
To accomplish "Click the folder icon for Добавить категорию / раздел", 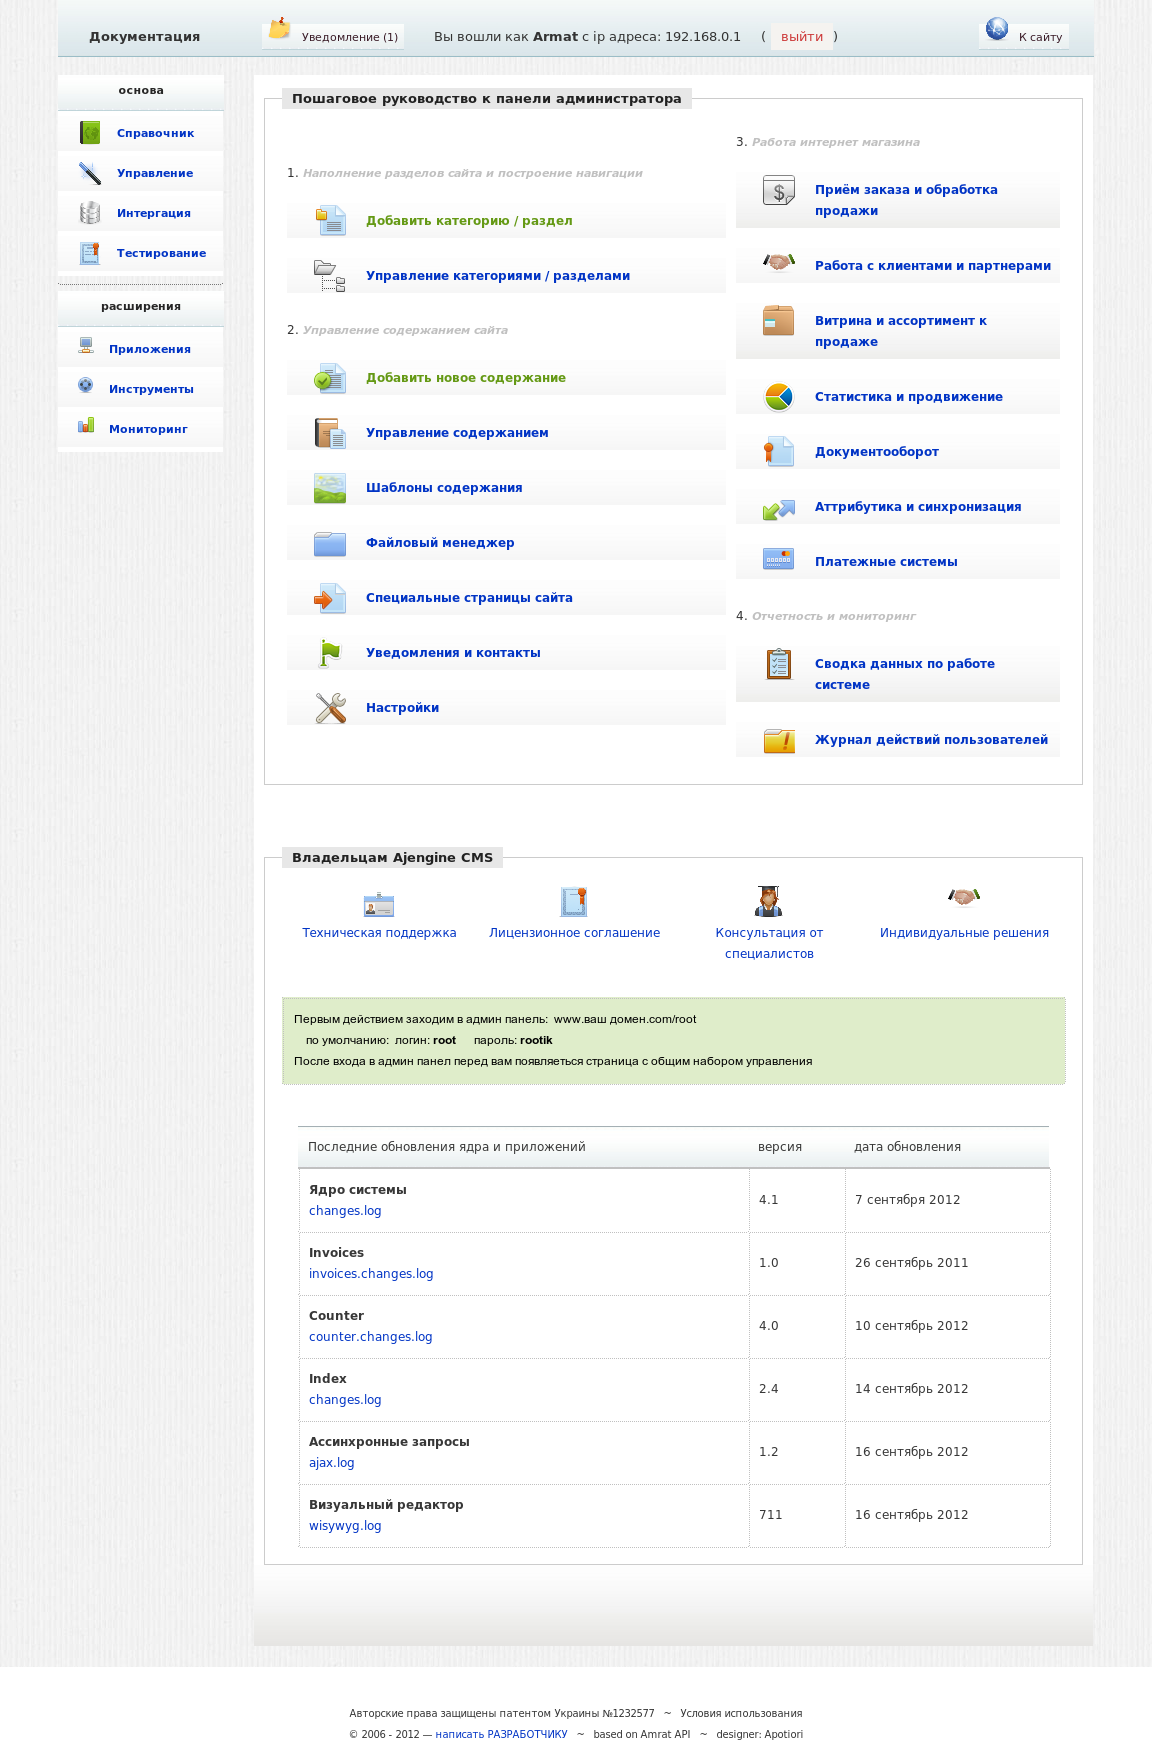I will click(330, 219).
